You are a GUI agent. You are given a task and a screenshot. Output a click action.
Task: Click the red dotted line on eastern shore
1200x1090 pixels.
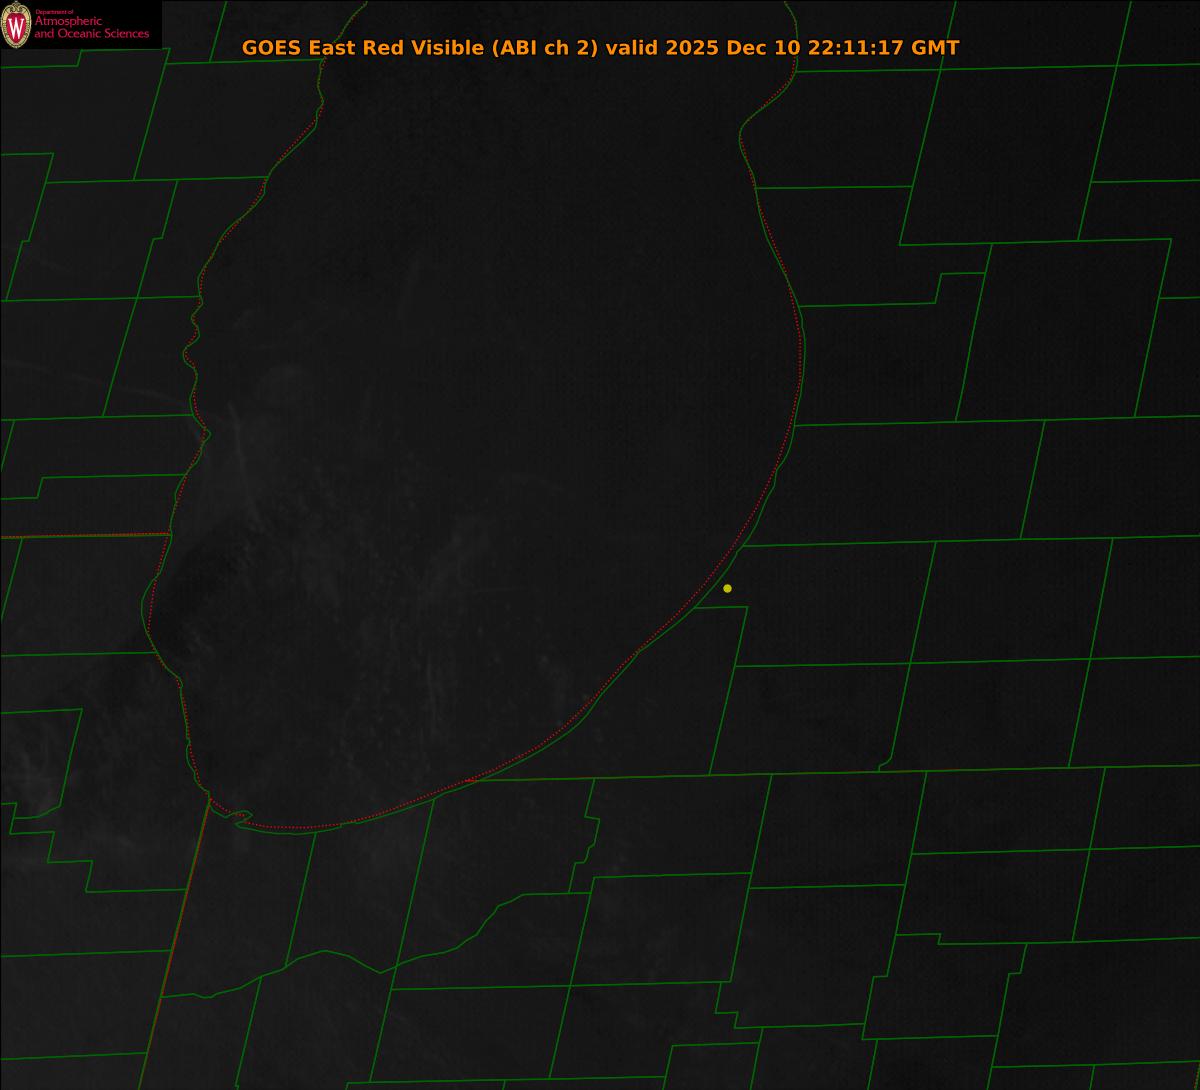800,370
